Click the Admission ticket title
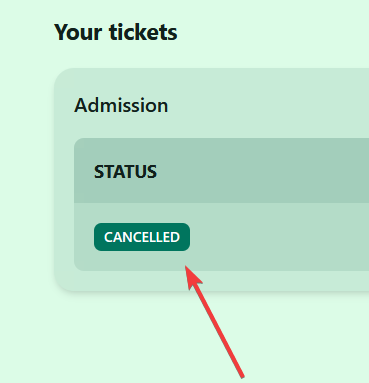The image size is (369, 383). coord(121,105)
